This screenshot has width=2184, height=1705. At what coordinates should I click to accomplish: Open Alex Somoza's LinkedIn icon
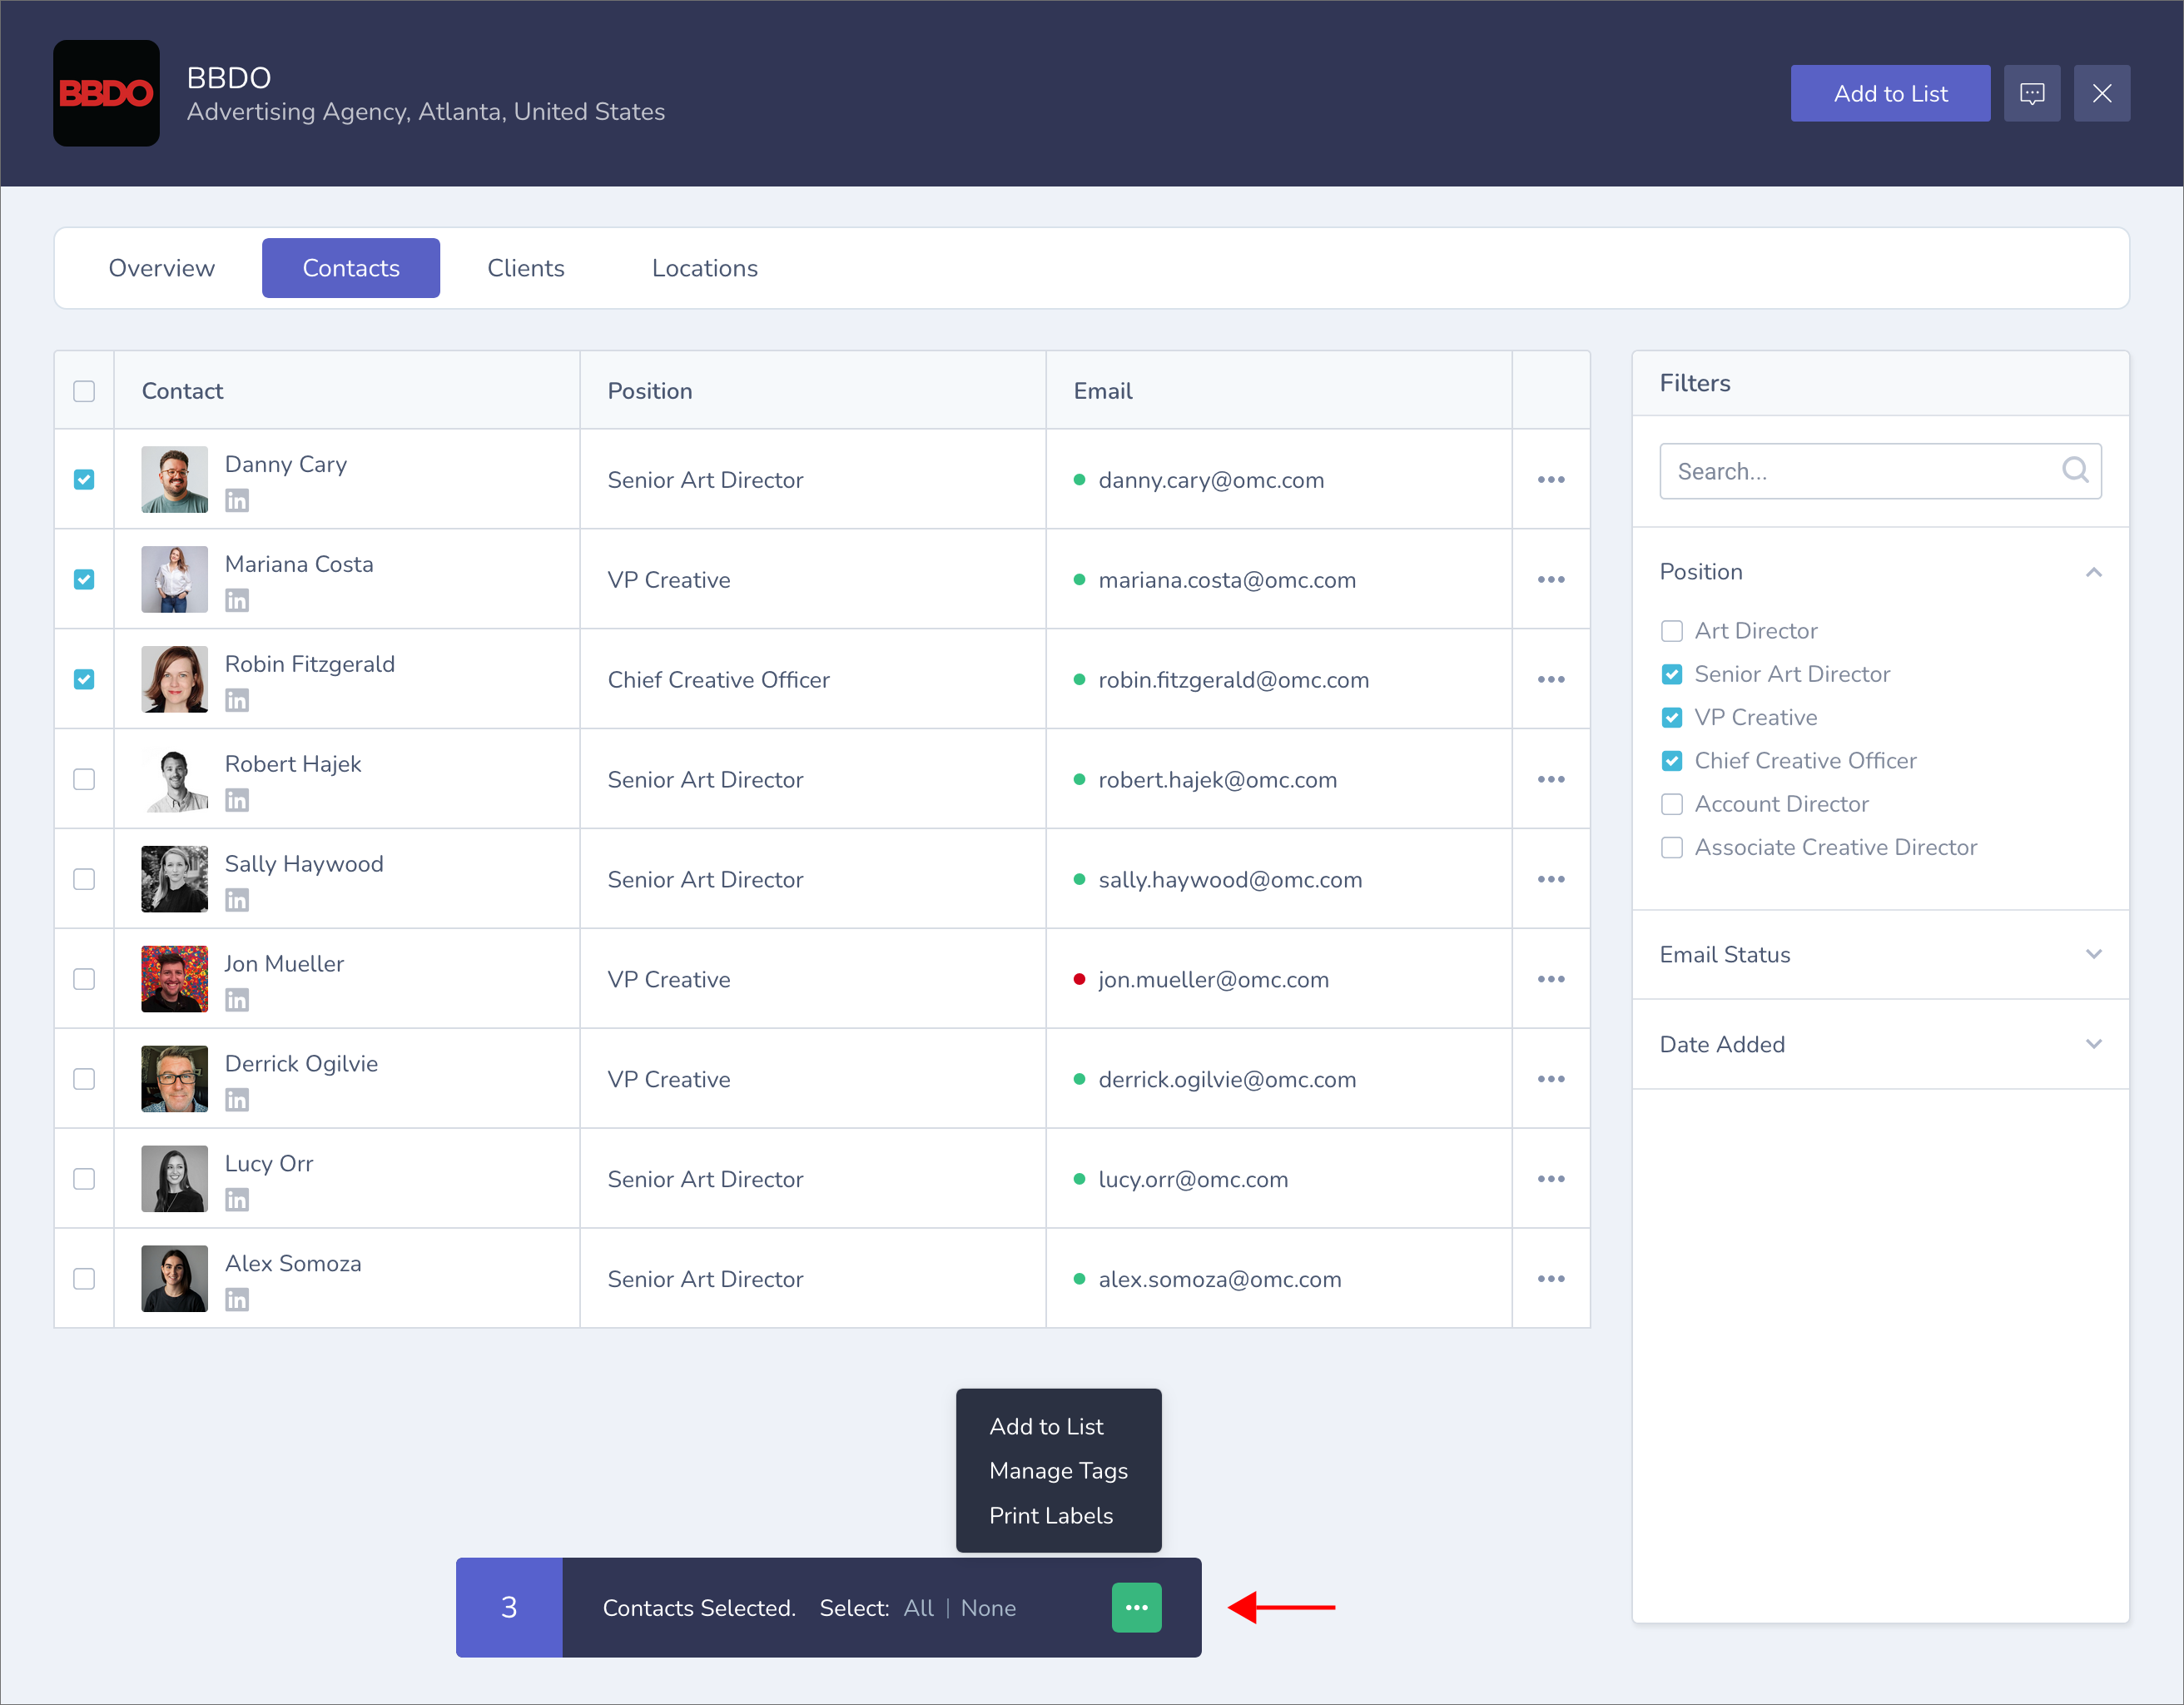coord(237,1300)
